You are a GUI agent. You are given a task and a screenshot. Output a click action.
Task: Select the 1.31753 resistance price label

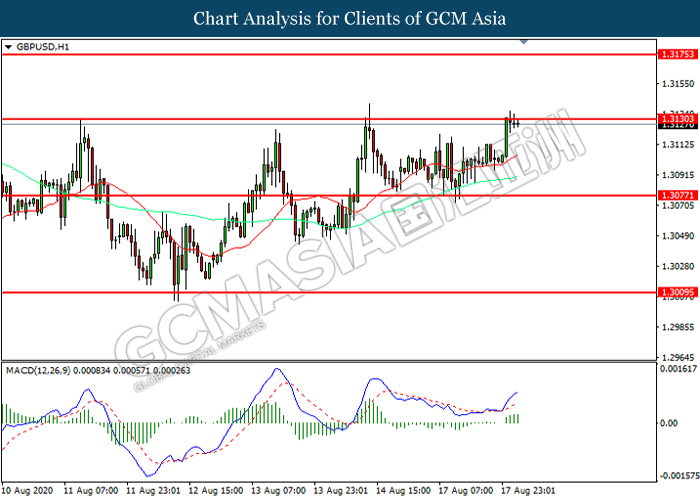pos(677,54)
